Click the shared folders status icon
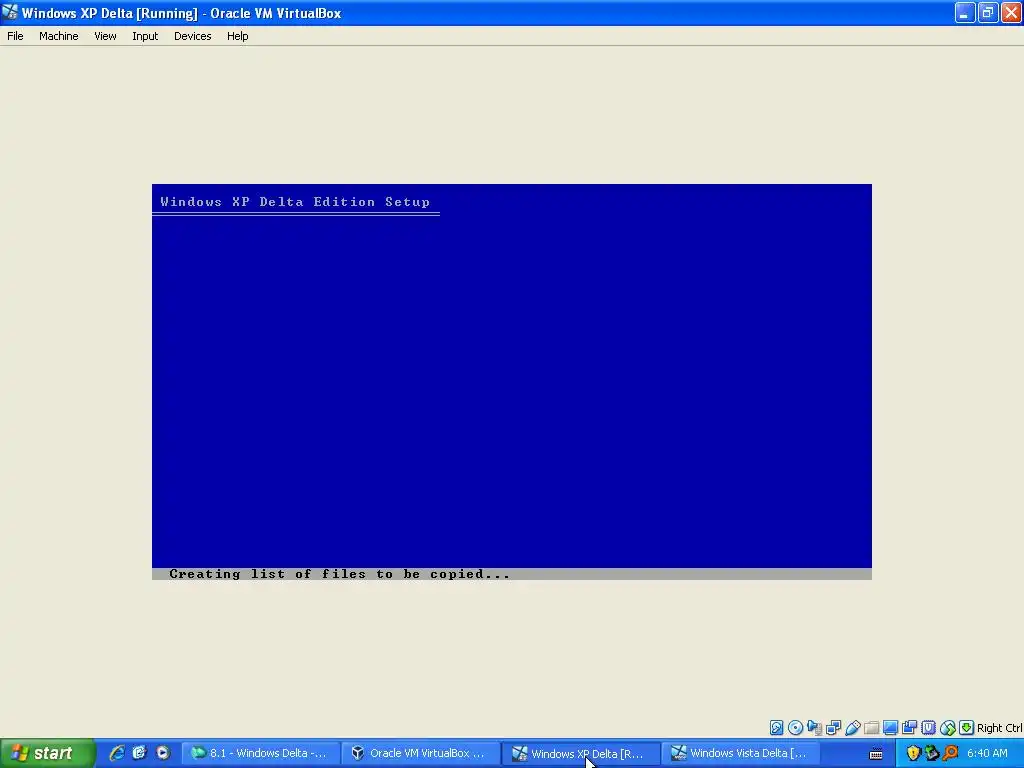Image resolution: width=1024 pixels, height=768 pixels. 871,728
